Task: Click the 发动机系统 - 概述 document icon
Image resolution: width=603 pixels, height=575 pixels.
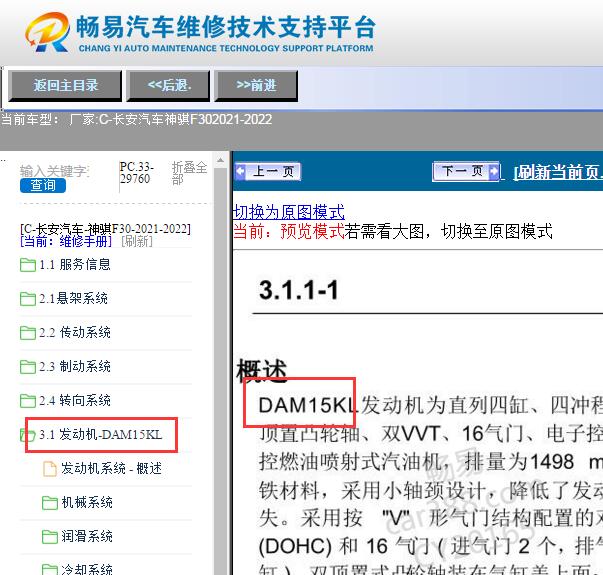Action: [x=50, y=468]
